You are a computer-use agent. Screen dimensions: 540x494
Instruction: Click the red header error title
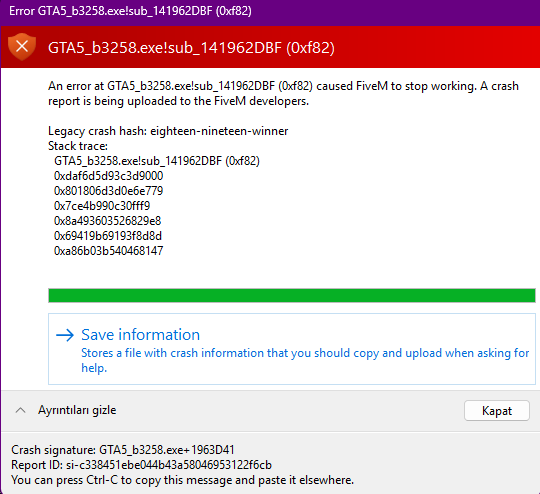(191, 48)
